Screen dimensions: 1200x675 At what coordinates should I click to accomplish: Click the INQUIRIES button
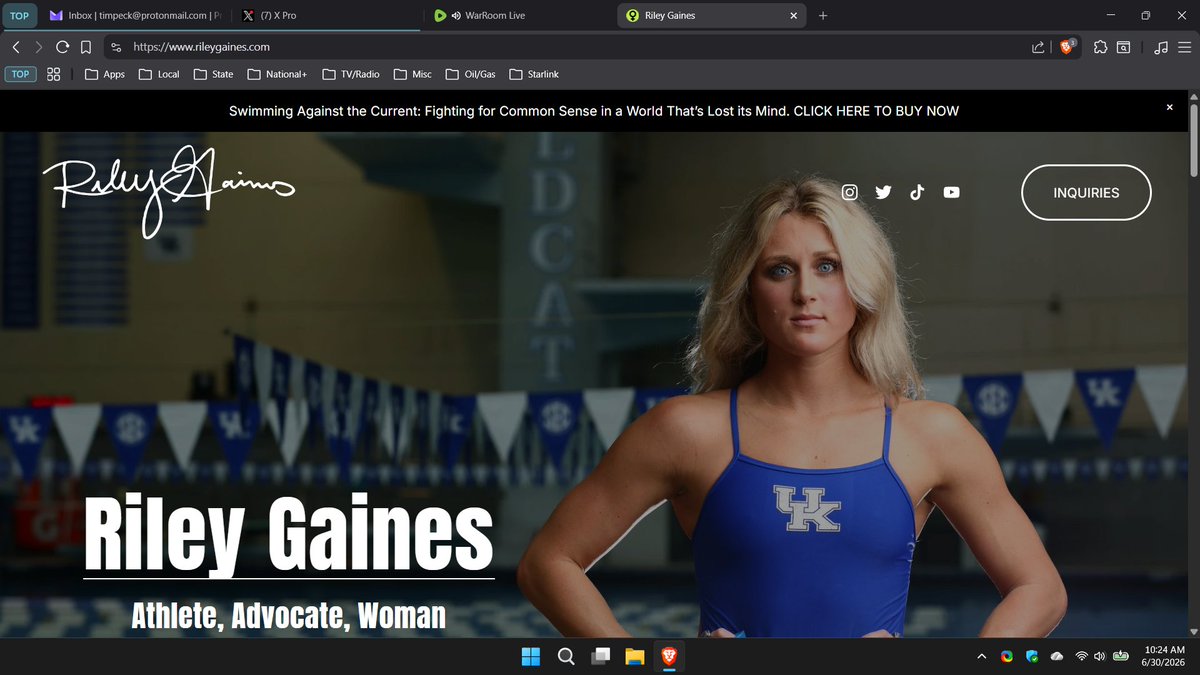tap(1086, 192)
